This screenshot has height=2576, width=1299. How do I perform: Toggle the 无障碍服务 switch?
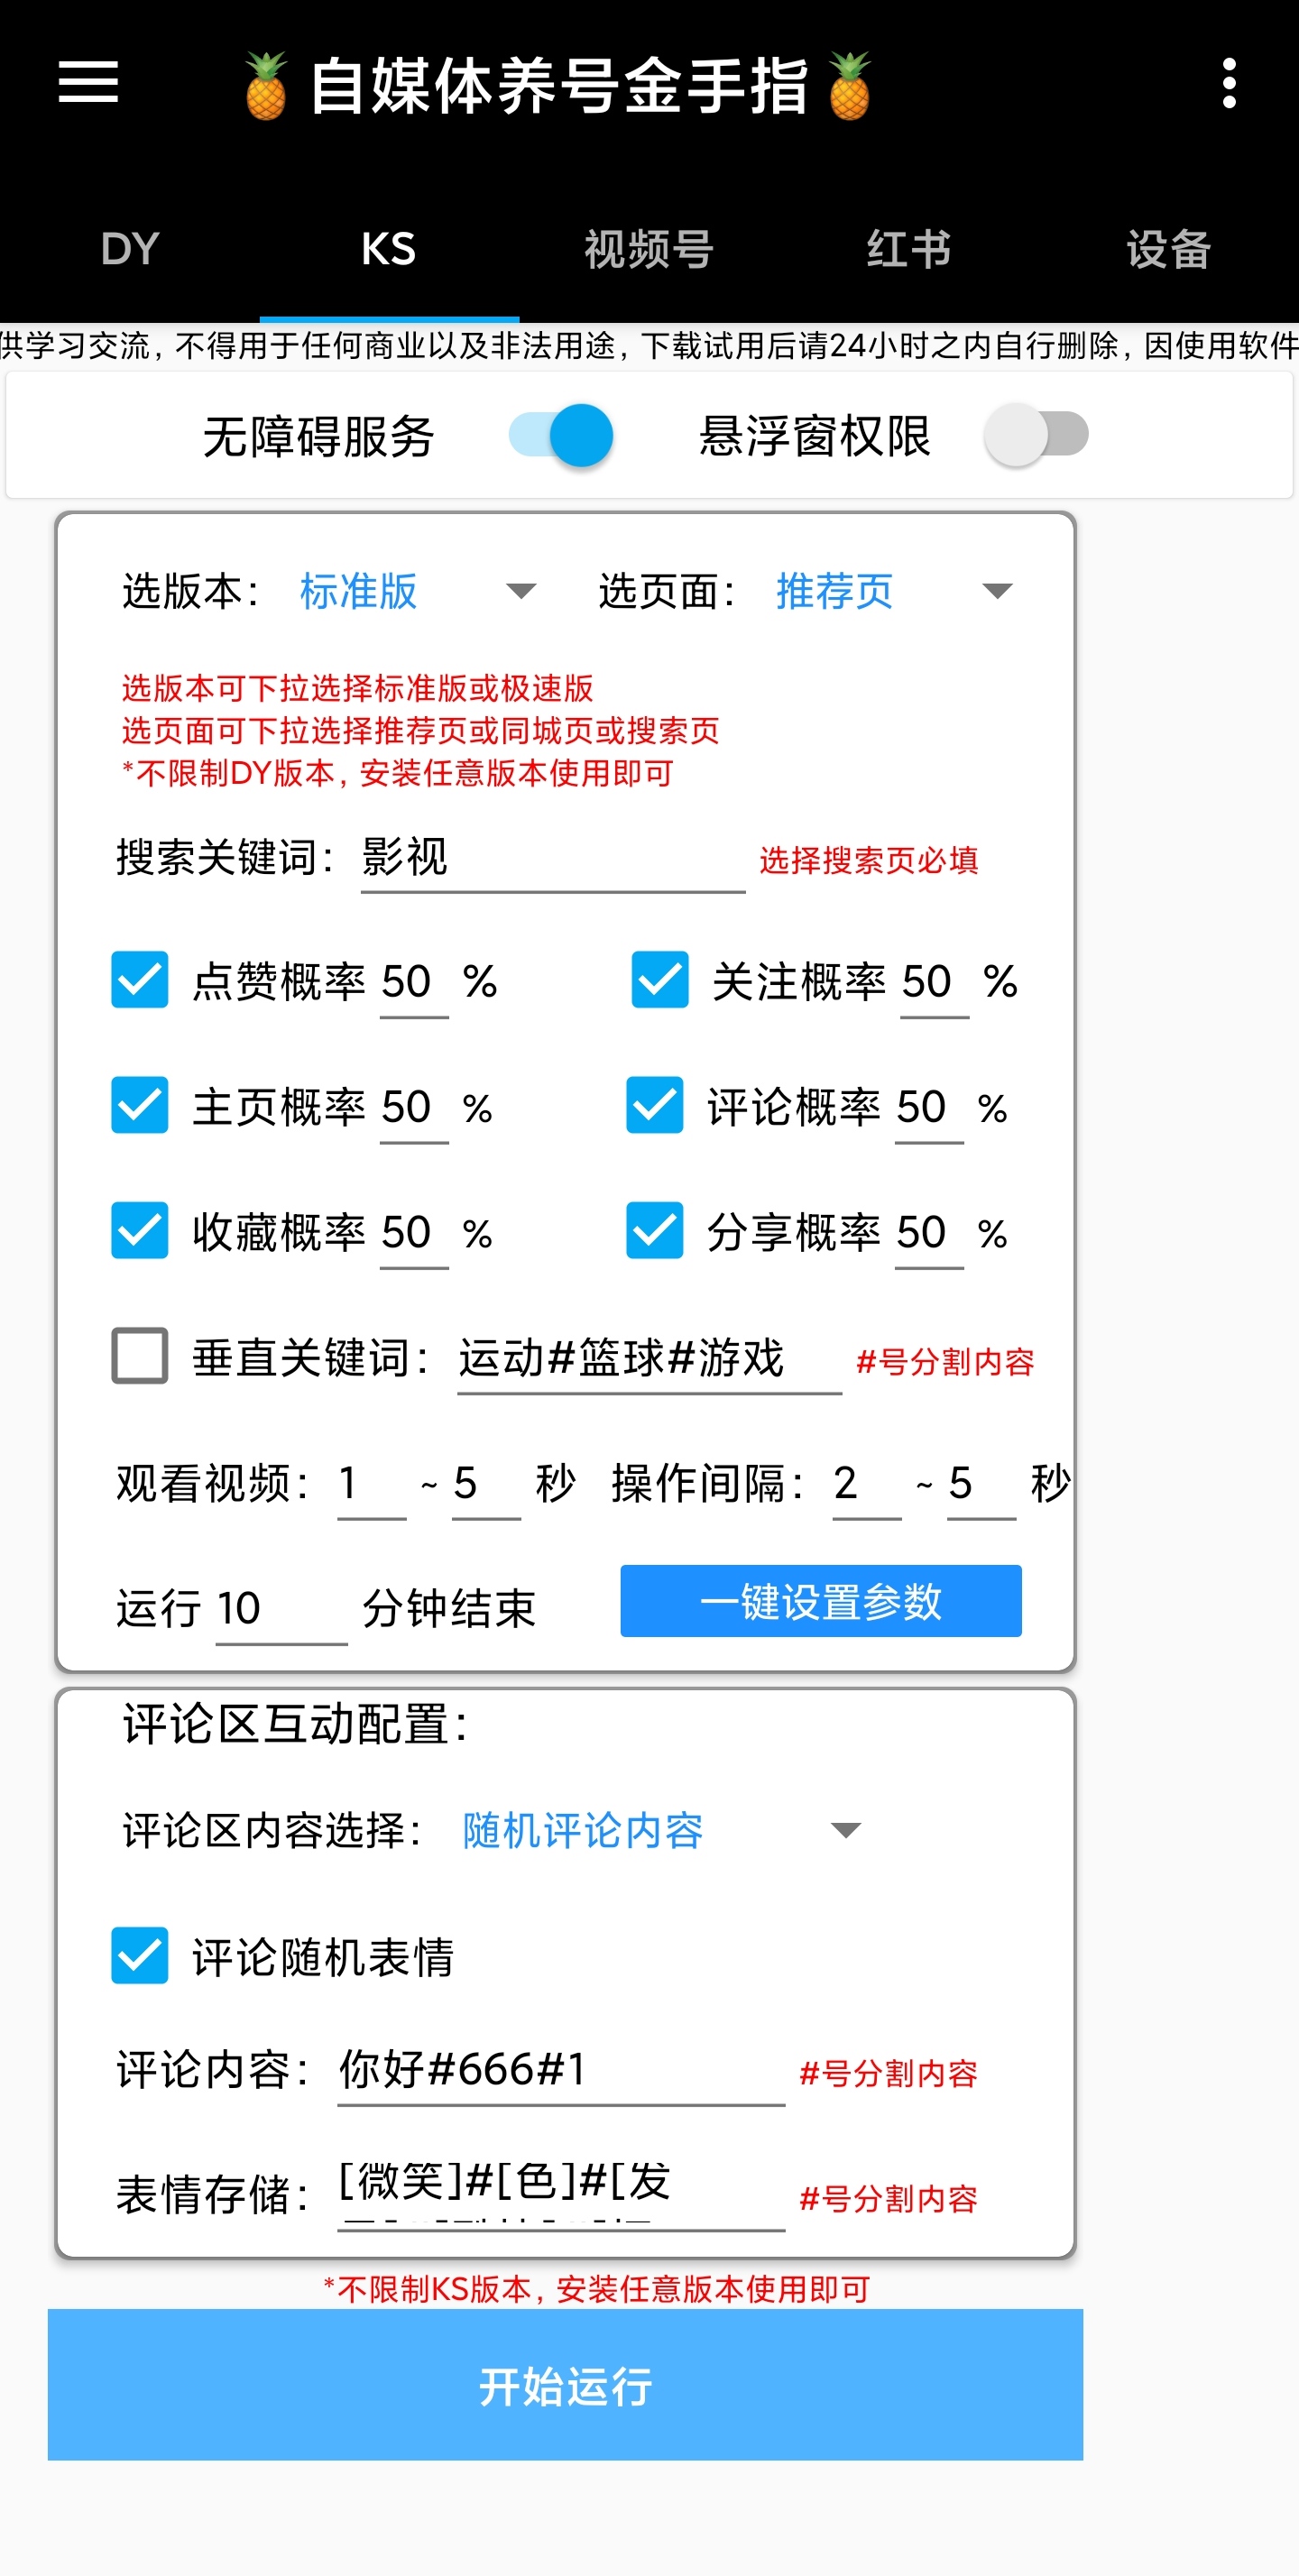tap(561, 435)
